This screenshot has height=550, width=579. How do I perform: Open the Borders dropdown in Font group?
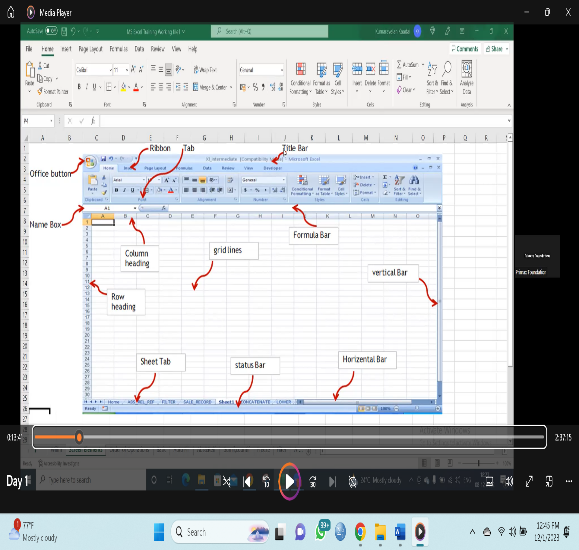click(114, 87)
